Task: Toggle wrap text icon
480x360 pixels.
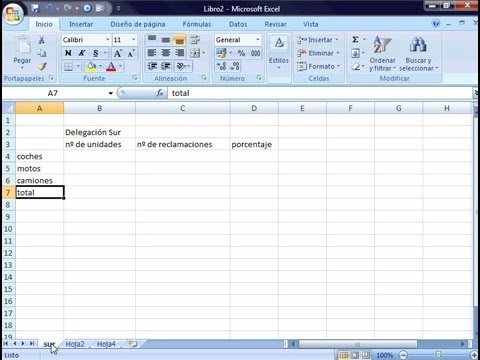Action: (x=195, y=40)
